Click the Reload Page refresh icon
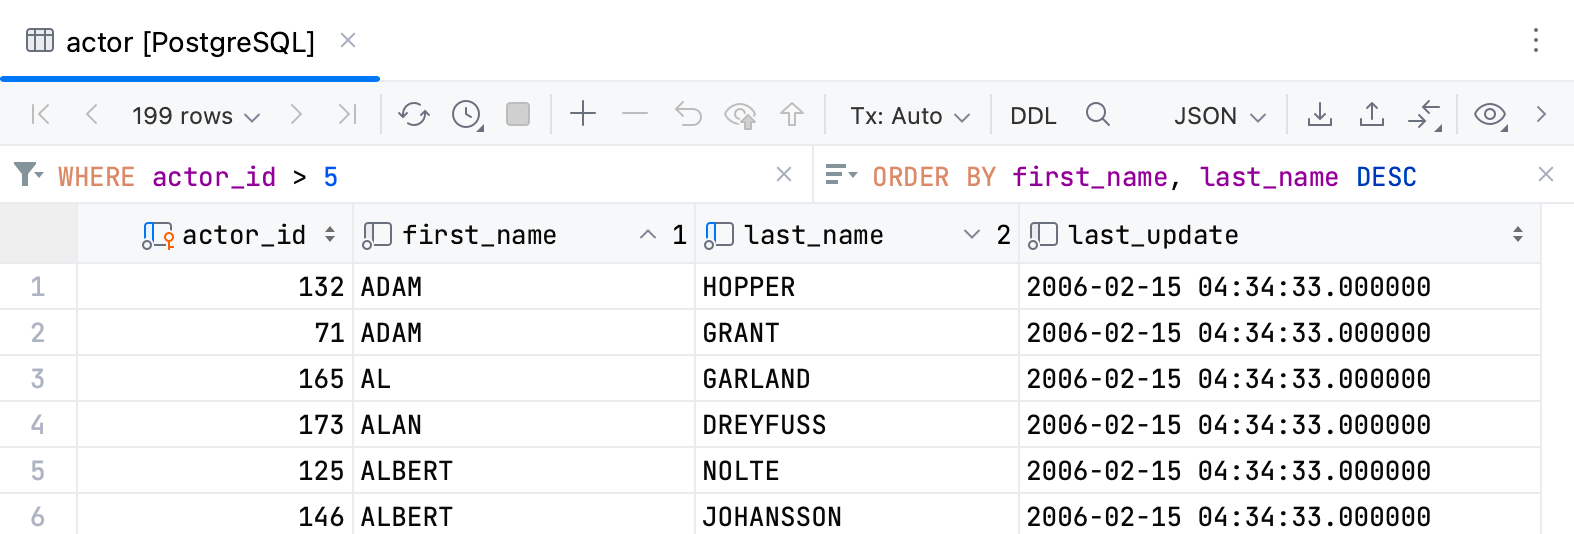The width and height of the screenshot is (1574, 534). (413, 115)
